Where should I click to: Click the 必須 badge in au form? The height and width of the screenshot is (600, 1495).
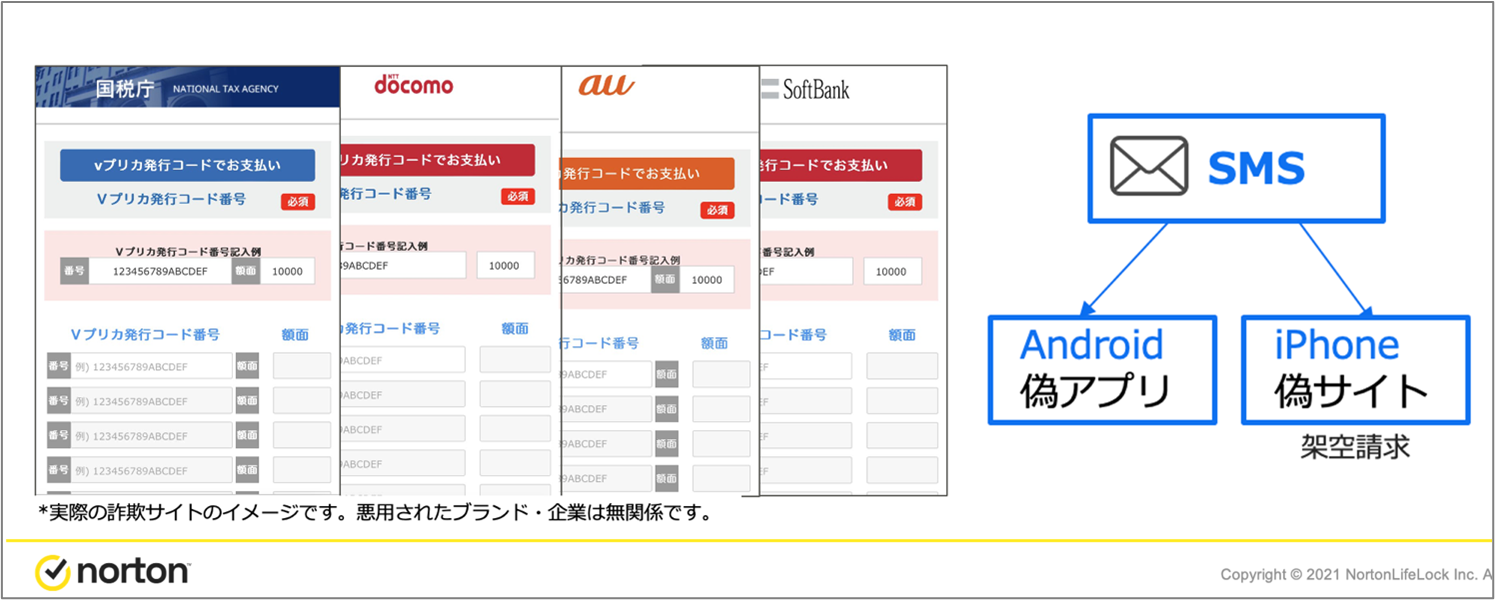717,210
